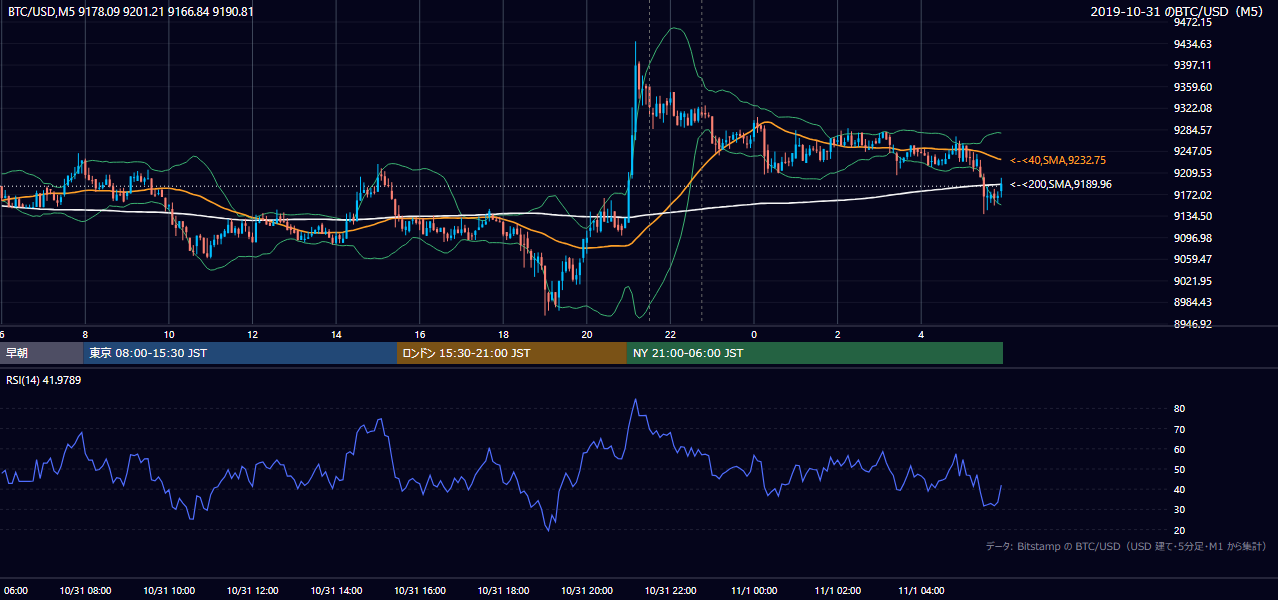1278x600 pixels.
Task: Click the 9397.11 price axis label
Action: point(1193,65)
